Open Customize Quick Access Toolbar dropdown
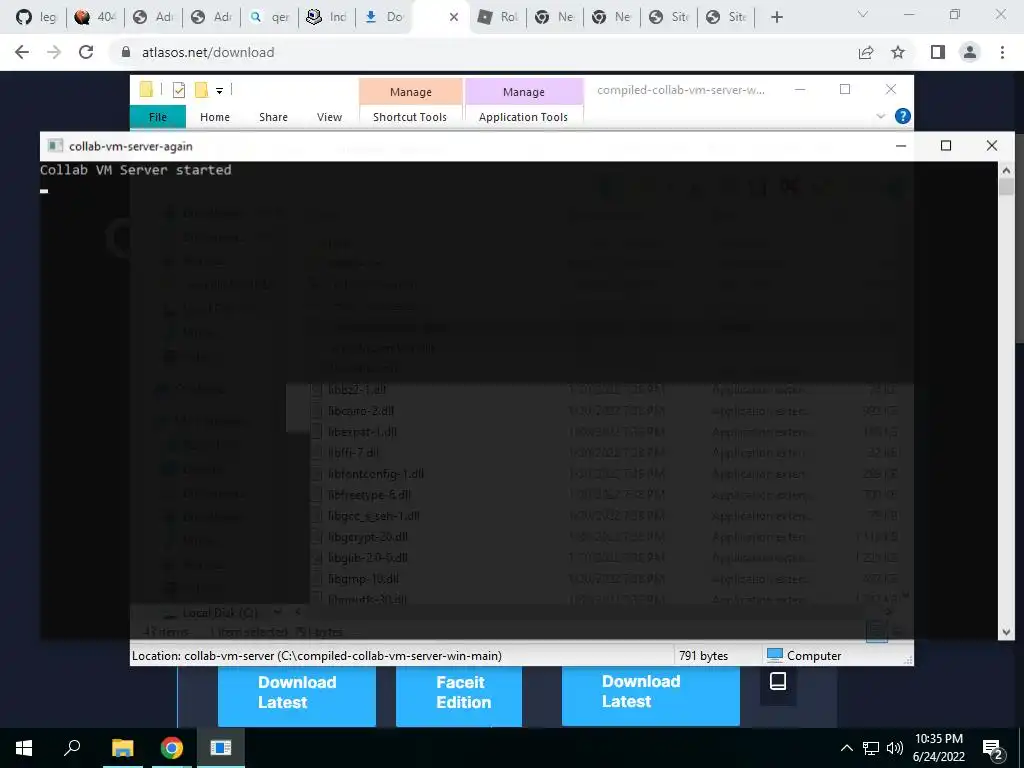Image resolution: width=1024 pixels, height=768 pixels. click(x=219, y=91)
